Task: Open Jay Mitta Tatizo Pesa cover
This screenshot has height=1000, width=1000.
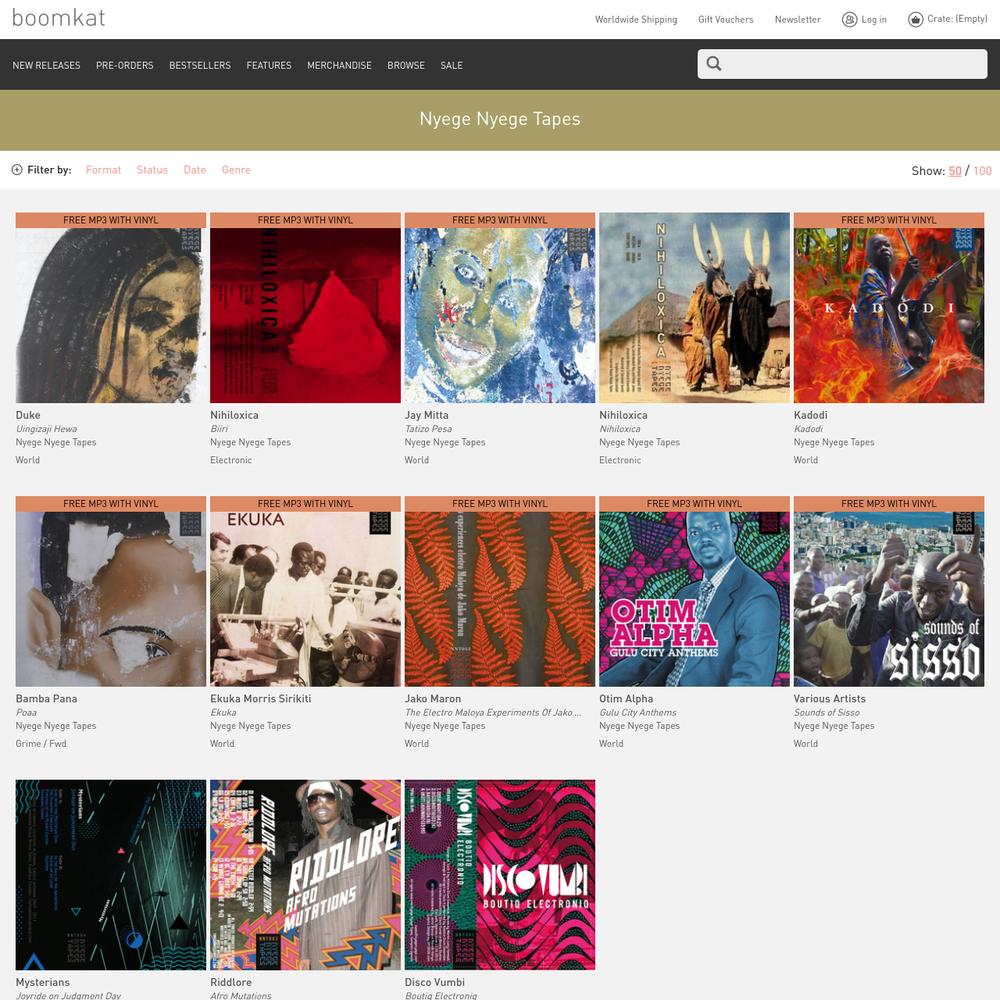Action: click(x=500, y=307)
